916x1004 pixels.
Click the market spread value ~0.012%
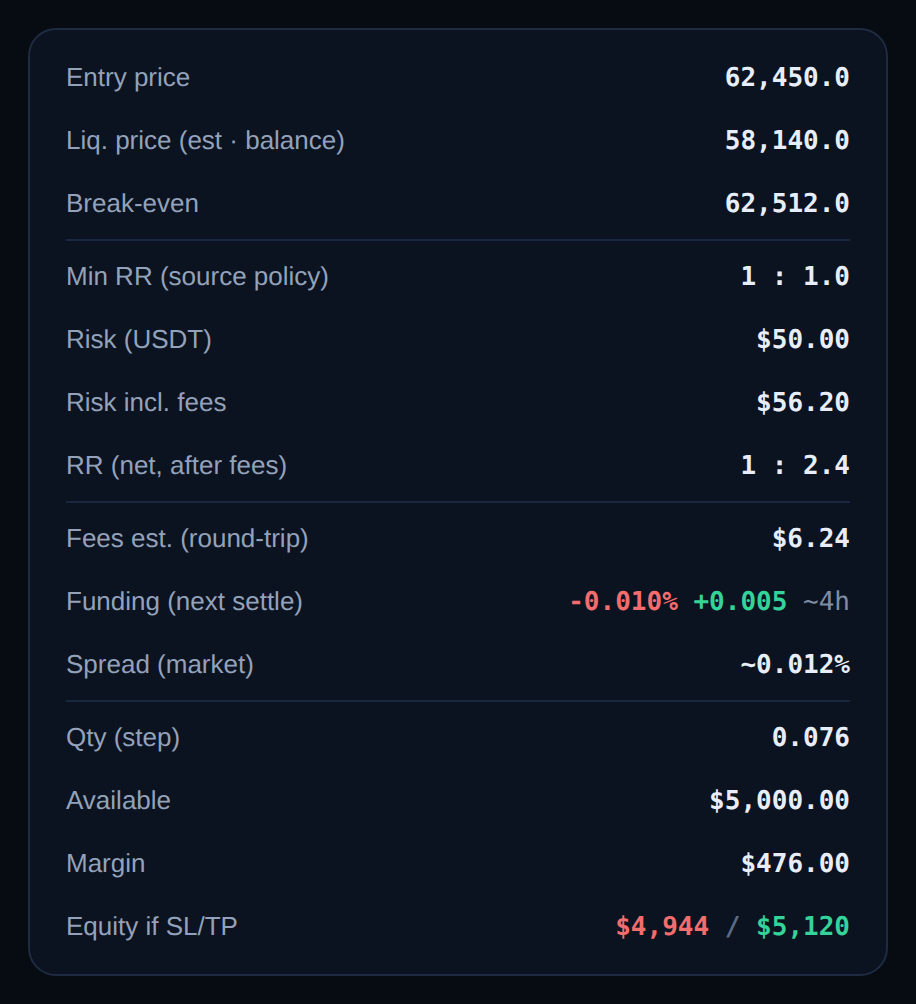(x=795, y=665)
